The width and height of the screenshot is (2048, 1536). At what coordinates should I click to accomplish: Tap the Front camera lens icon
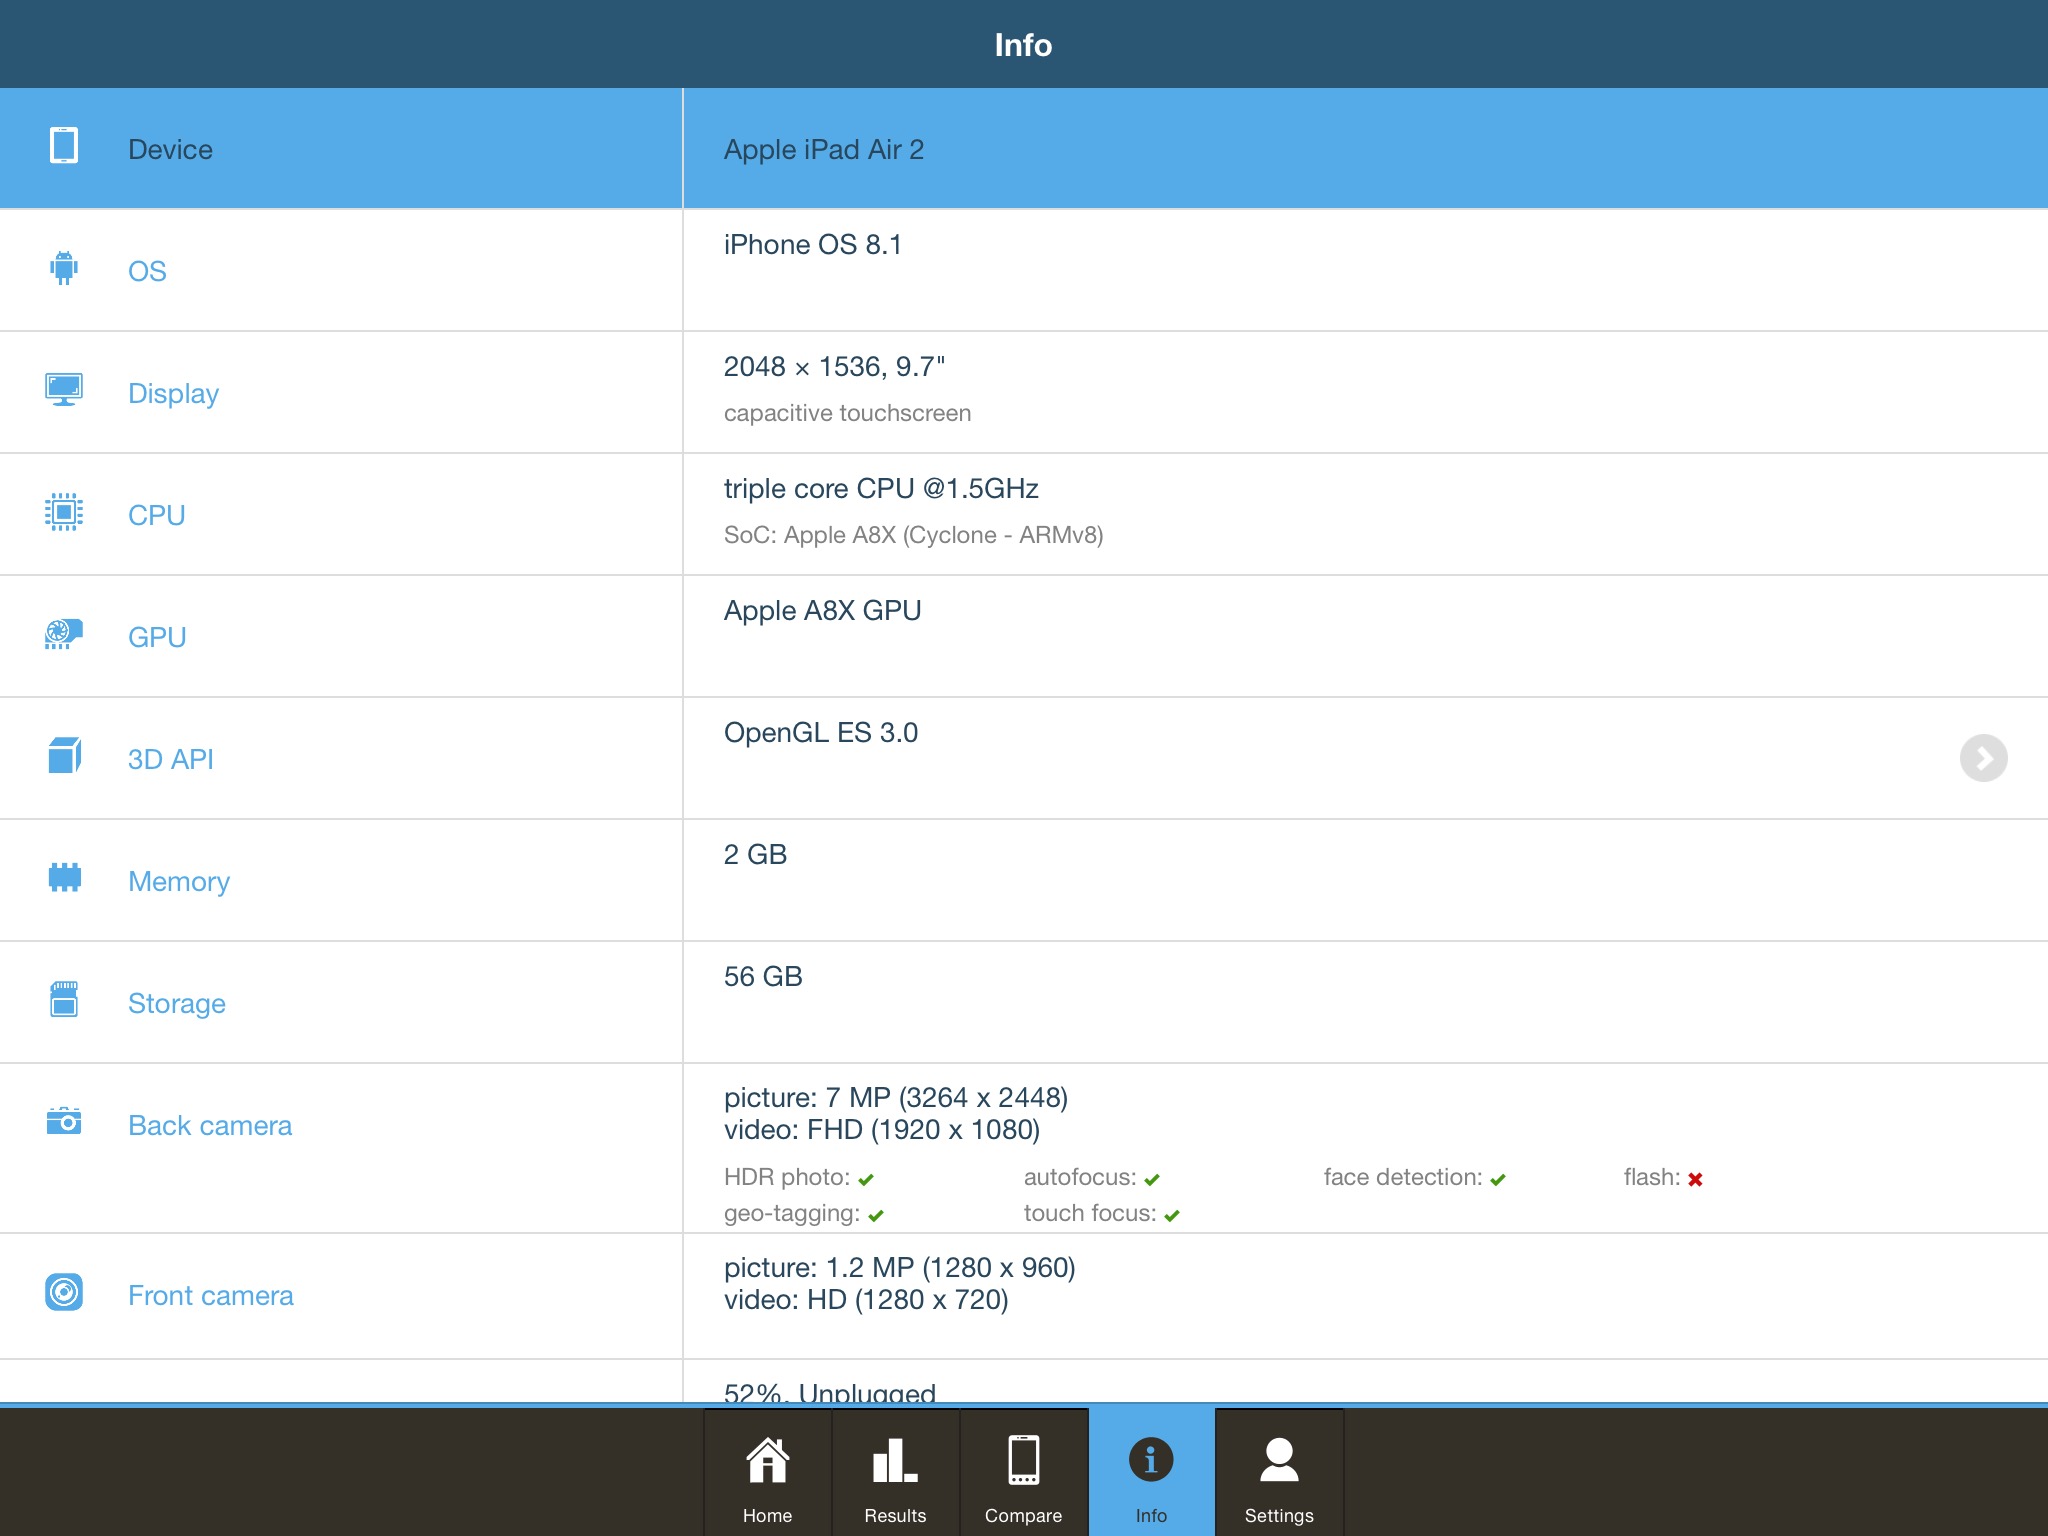[64, 1292]
